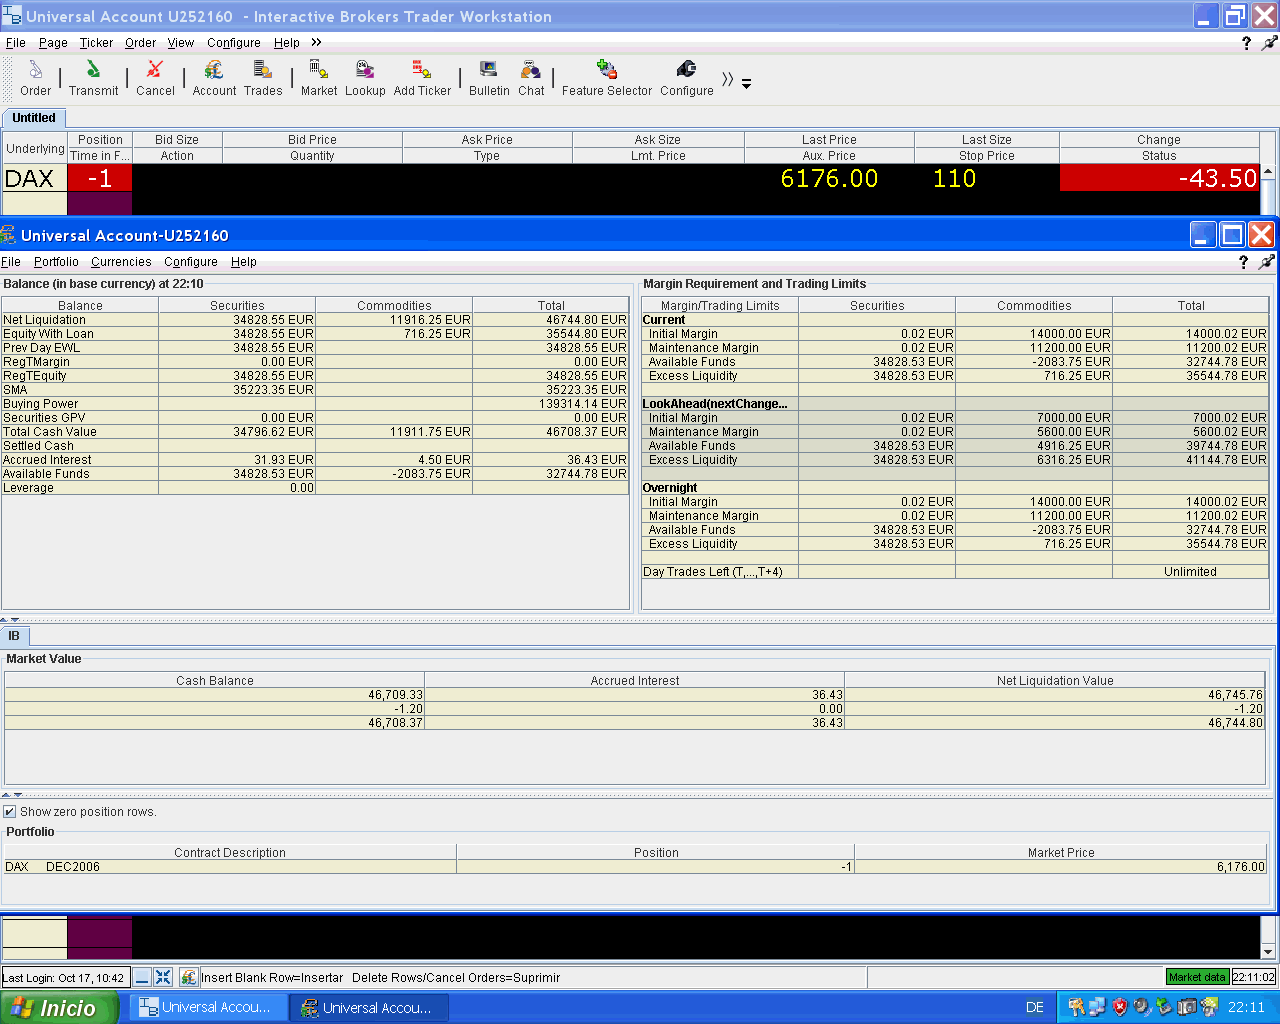Open the Portfolio menu in Universal Account

point(56,262)
